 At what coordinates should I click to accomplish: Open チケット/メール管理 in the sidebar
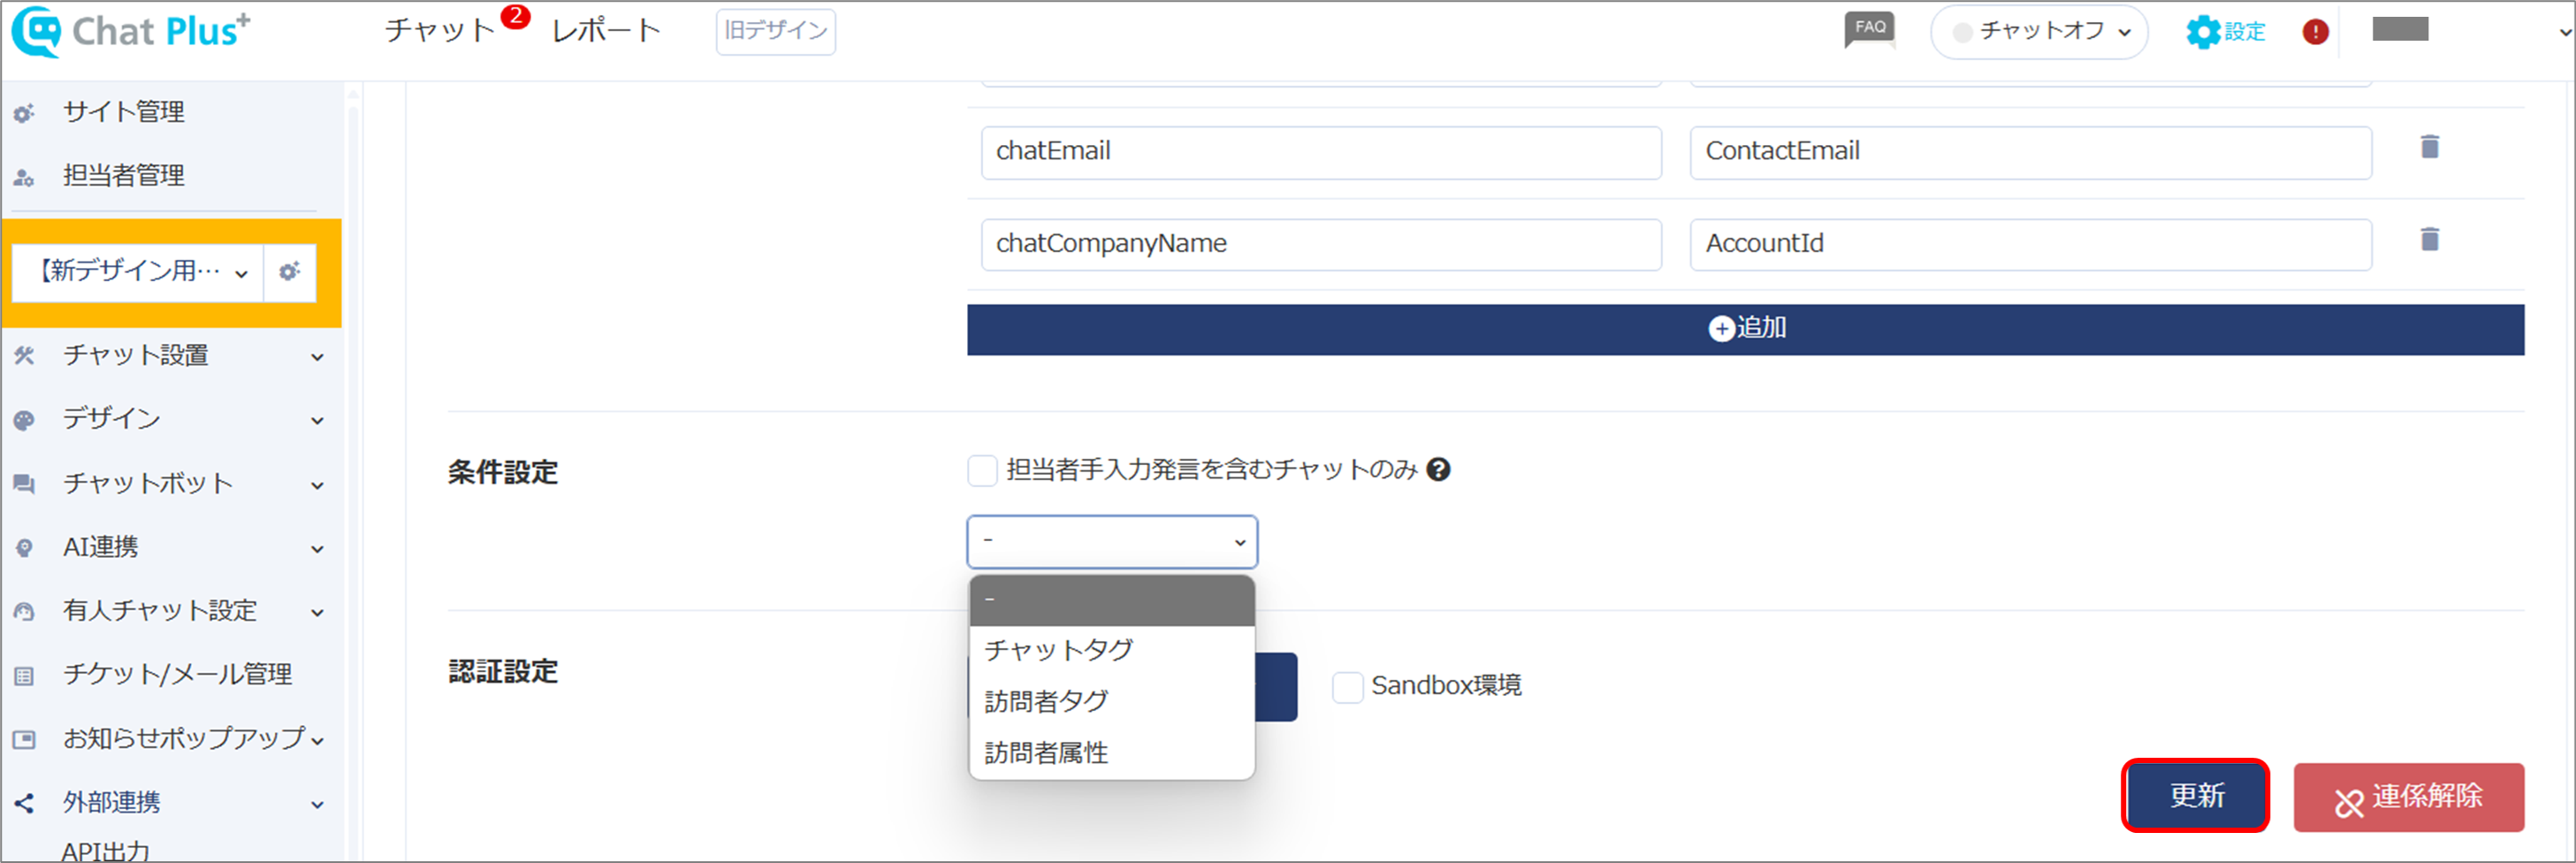coord(178,675)
